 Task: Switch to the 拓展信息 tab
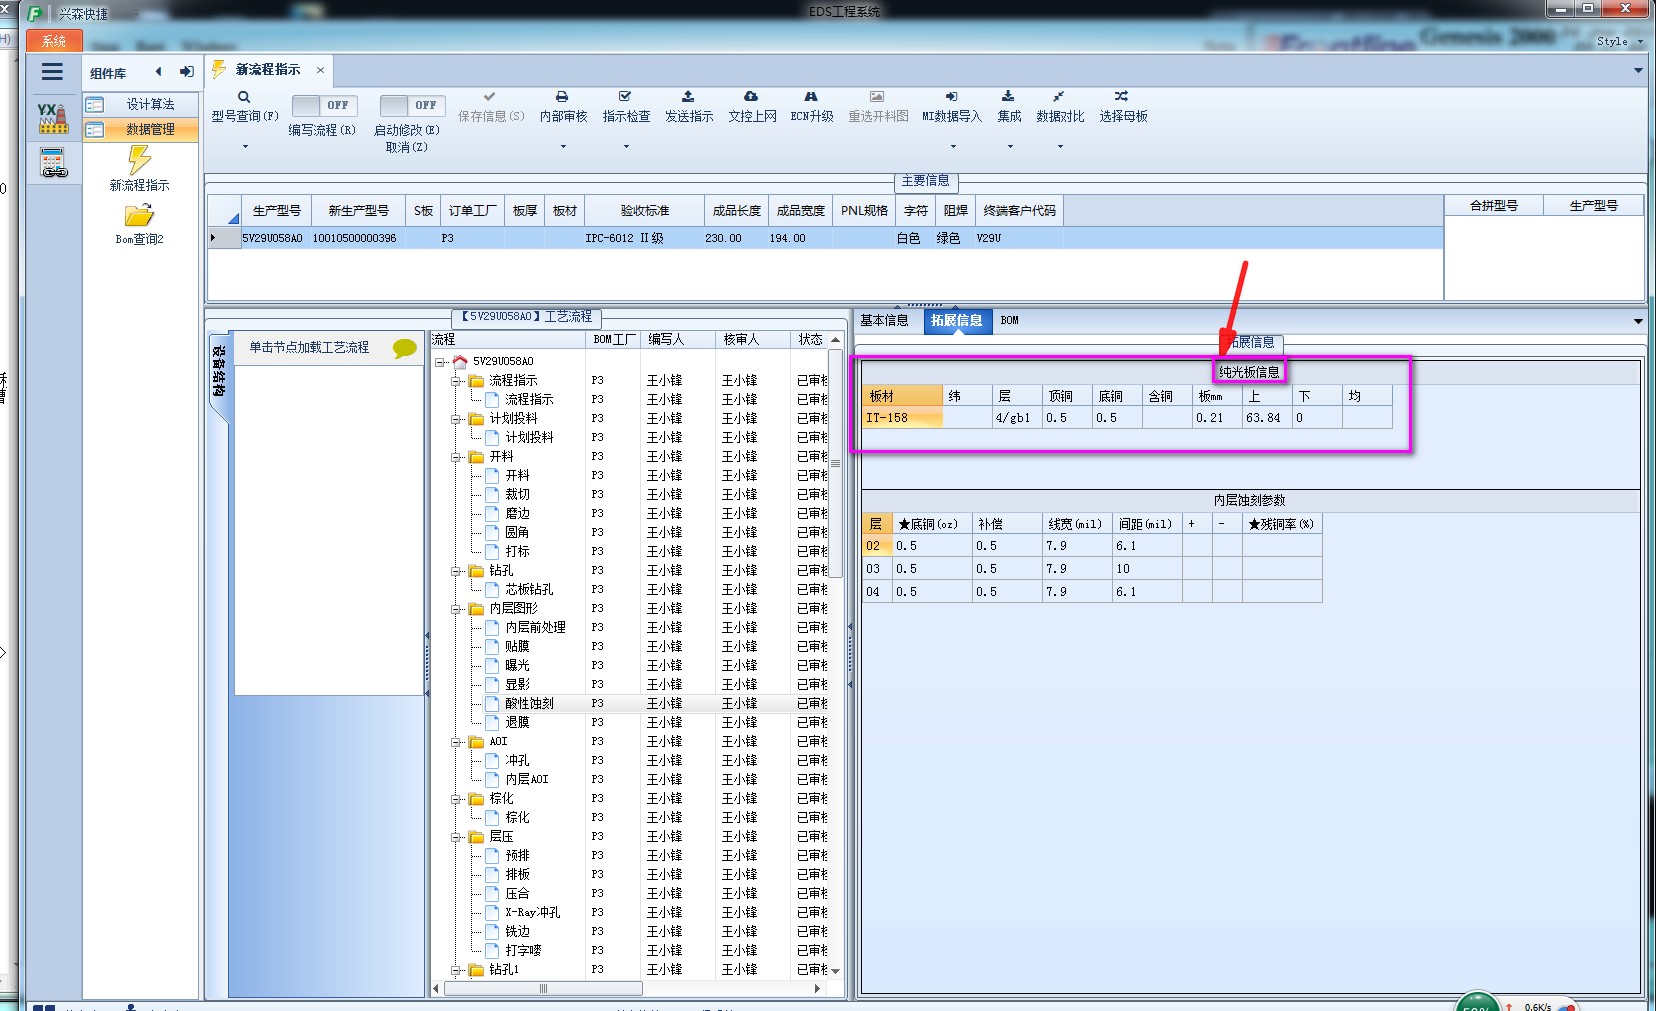tap(957, 320)
